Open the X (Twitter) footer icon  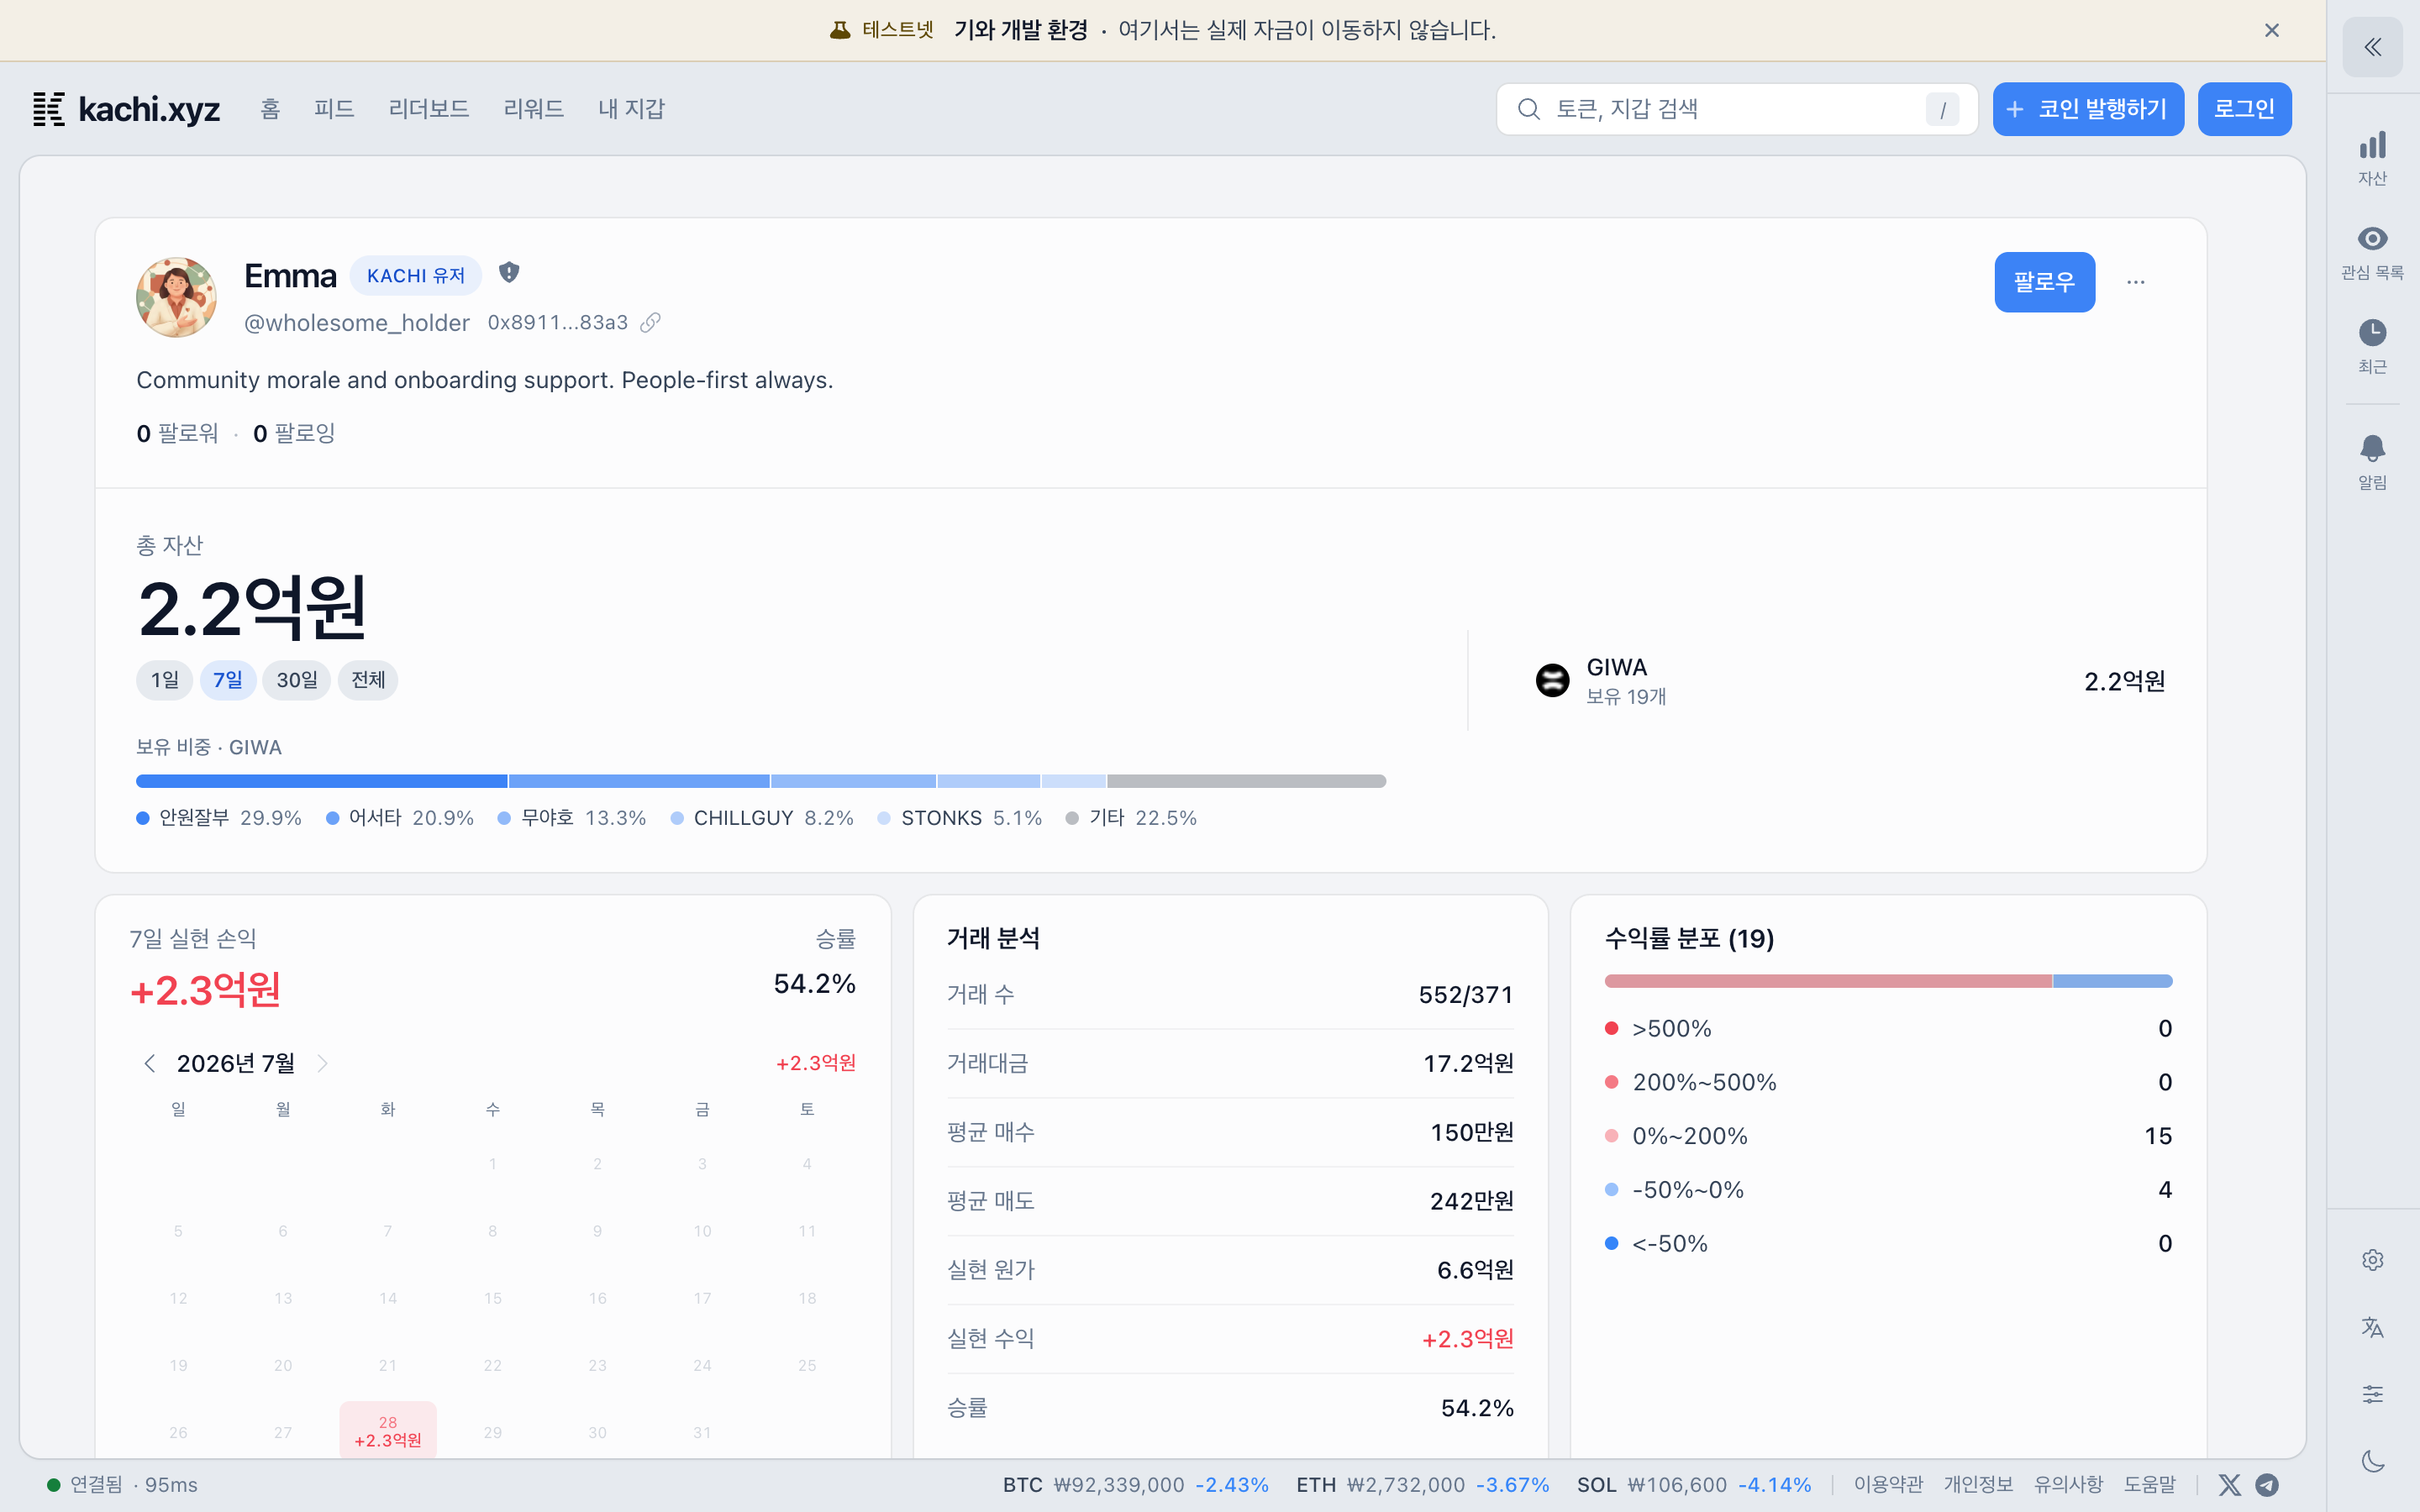pyautogui.click(x=2229, y=1485)
